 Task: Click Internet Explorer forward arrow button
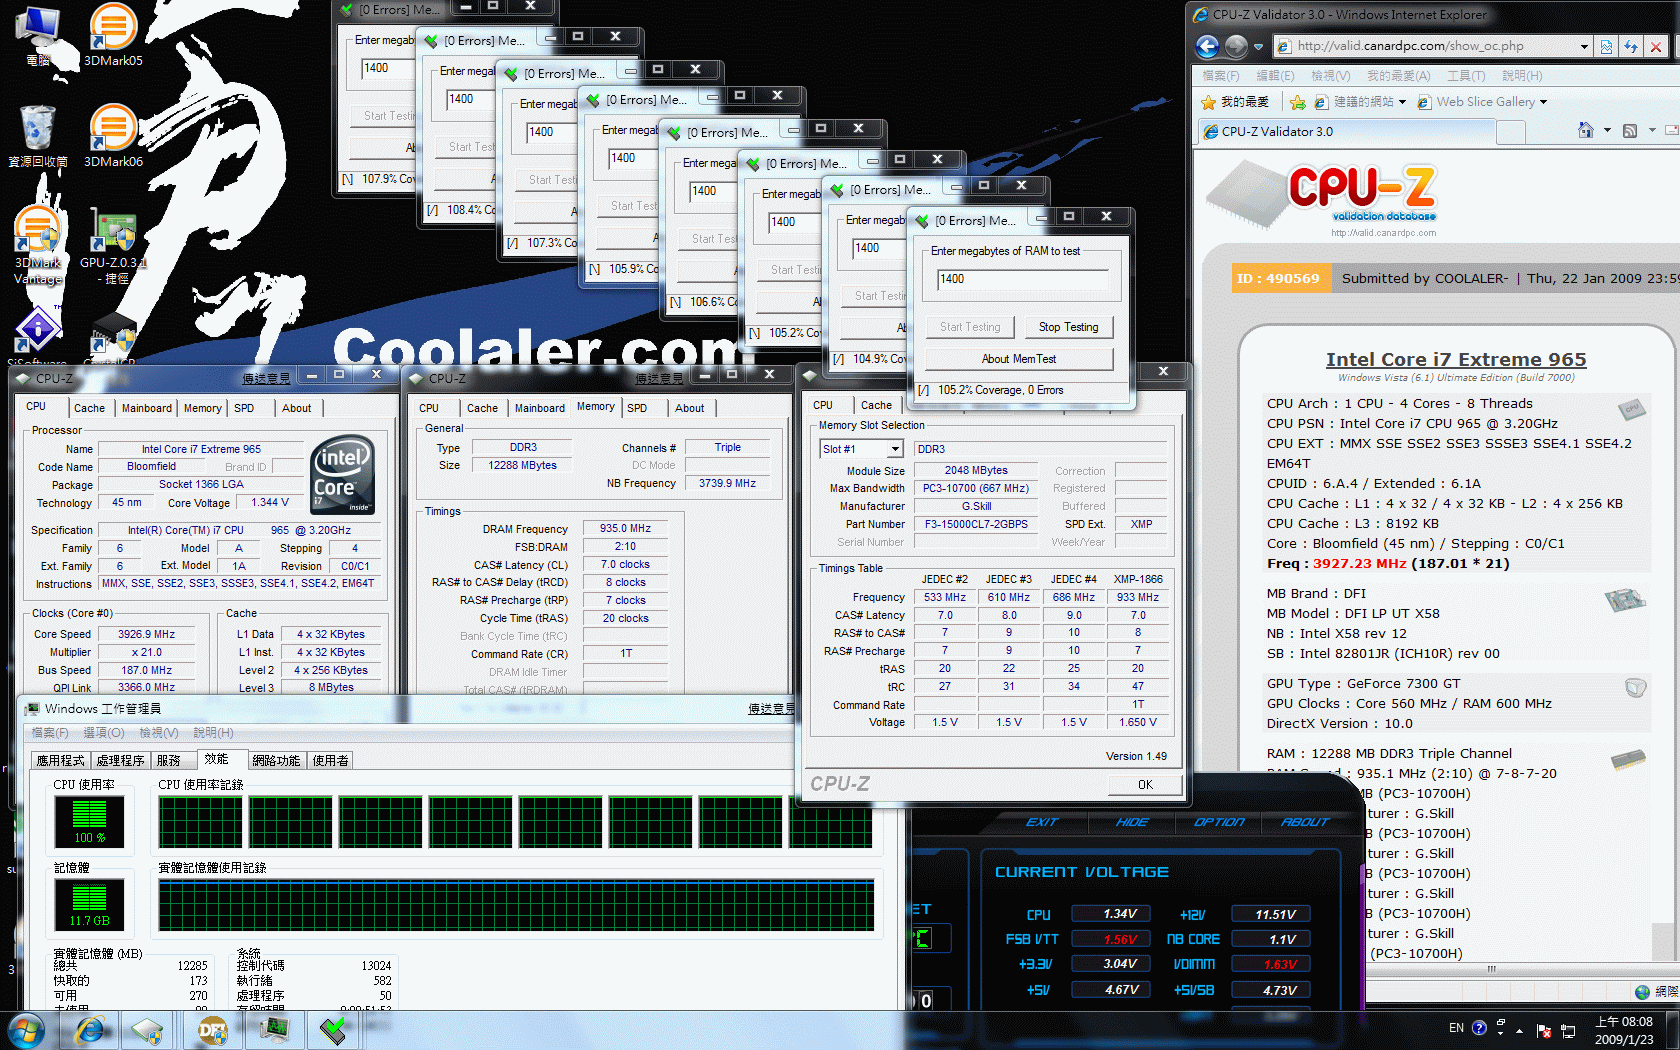click(1237, 46)
